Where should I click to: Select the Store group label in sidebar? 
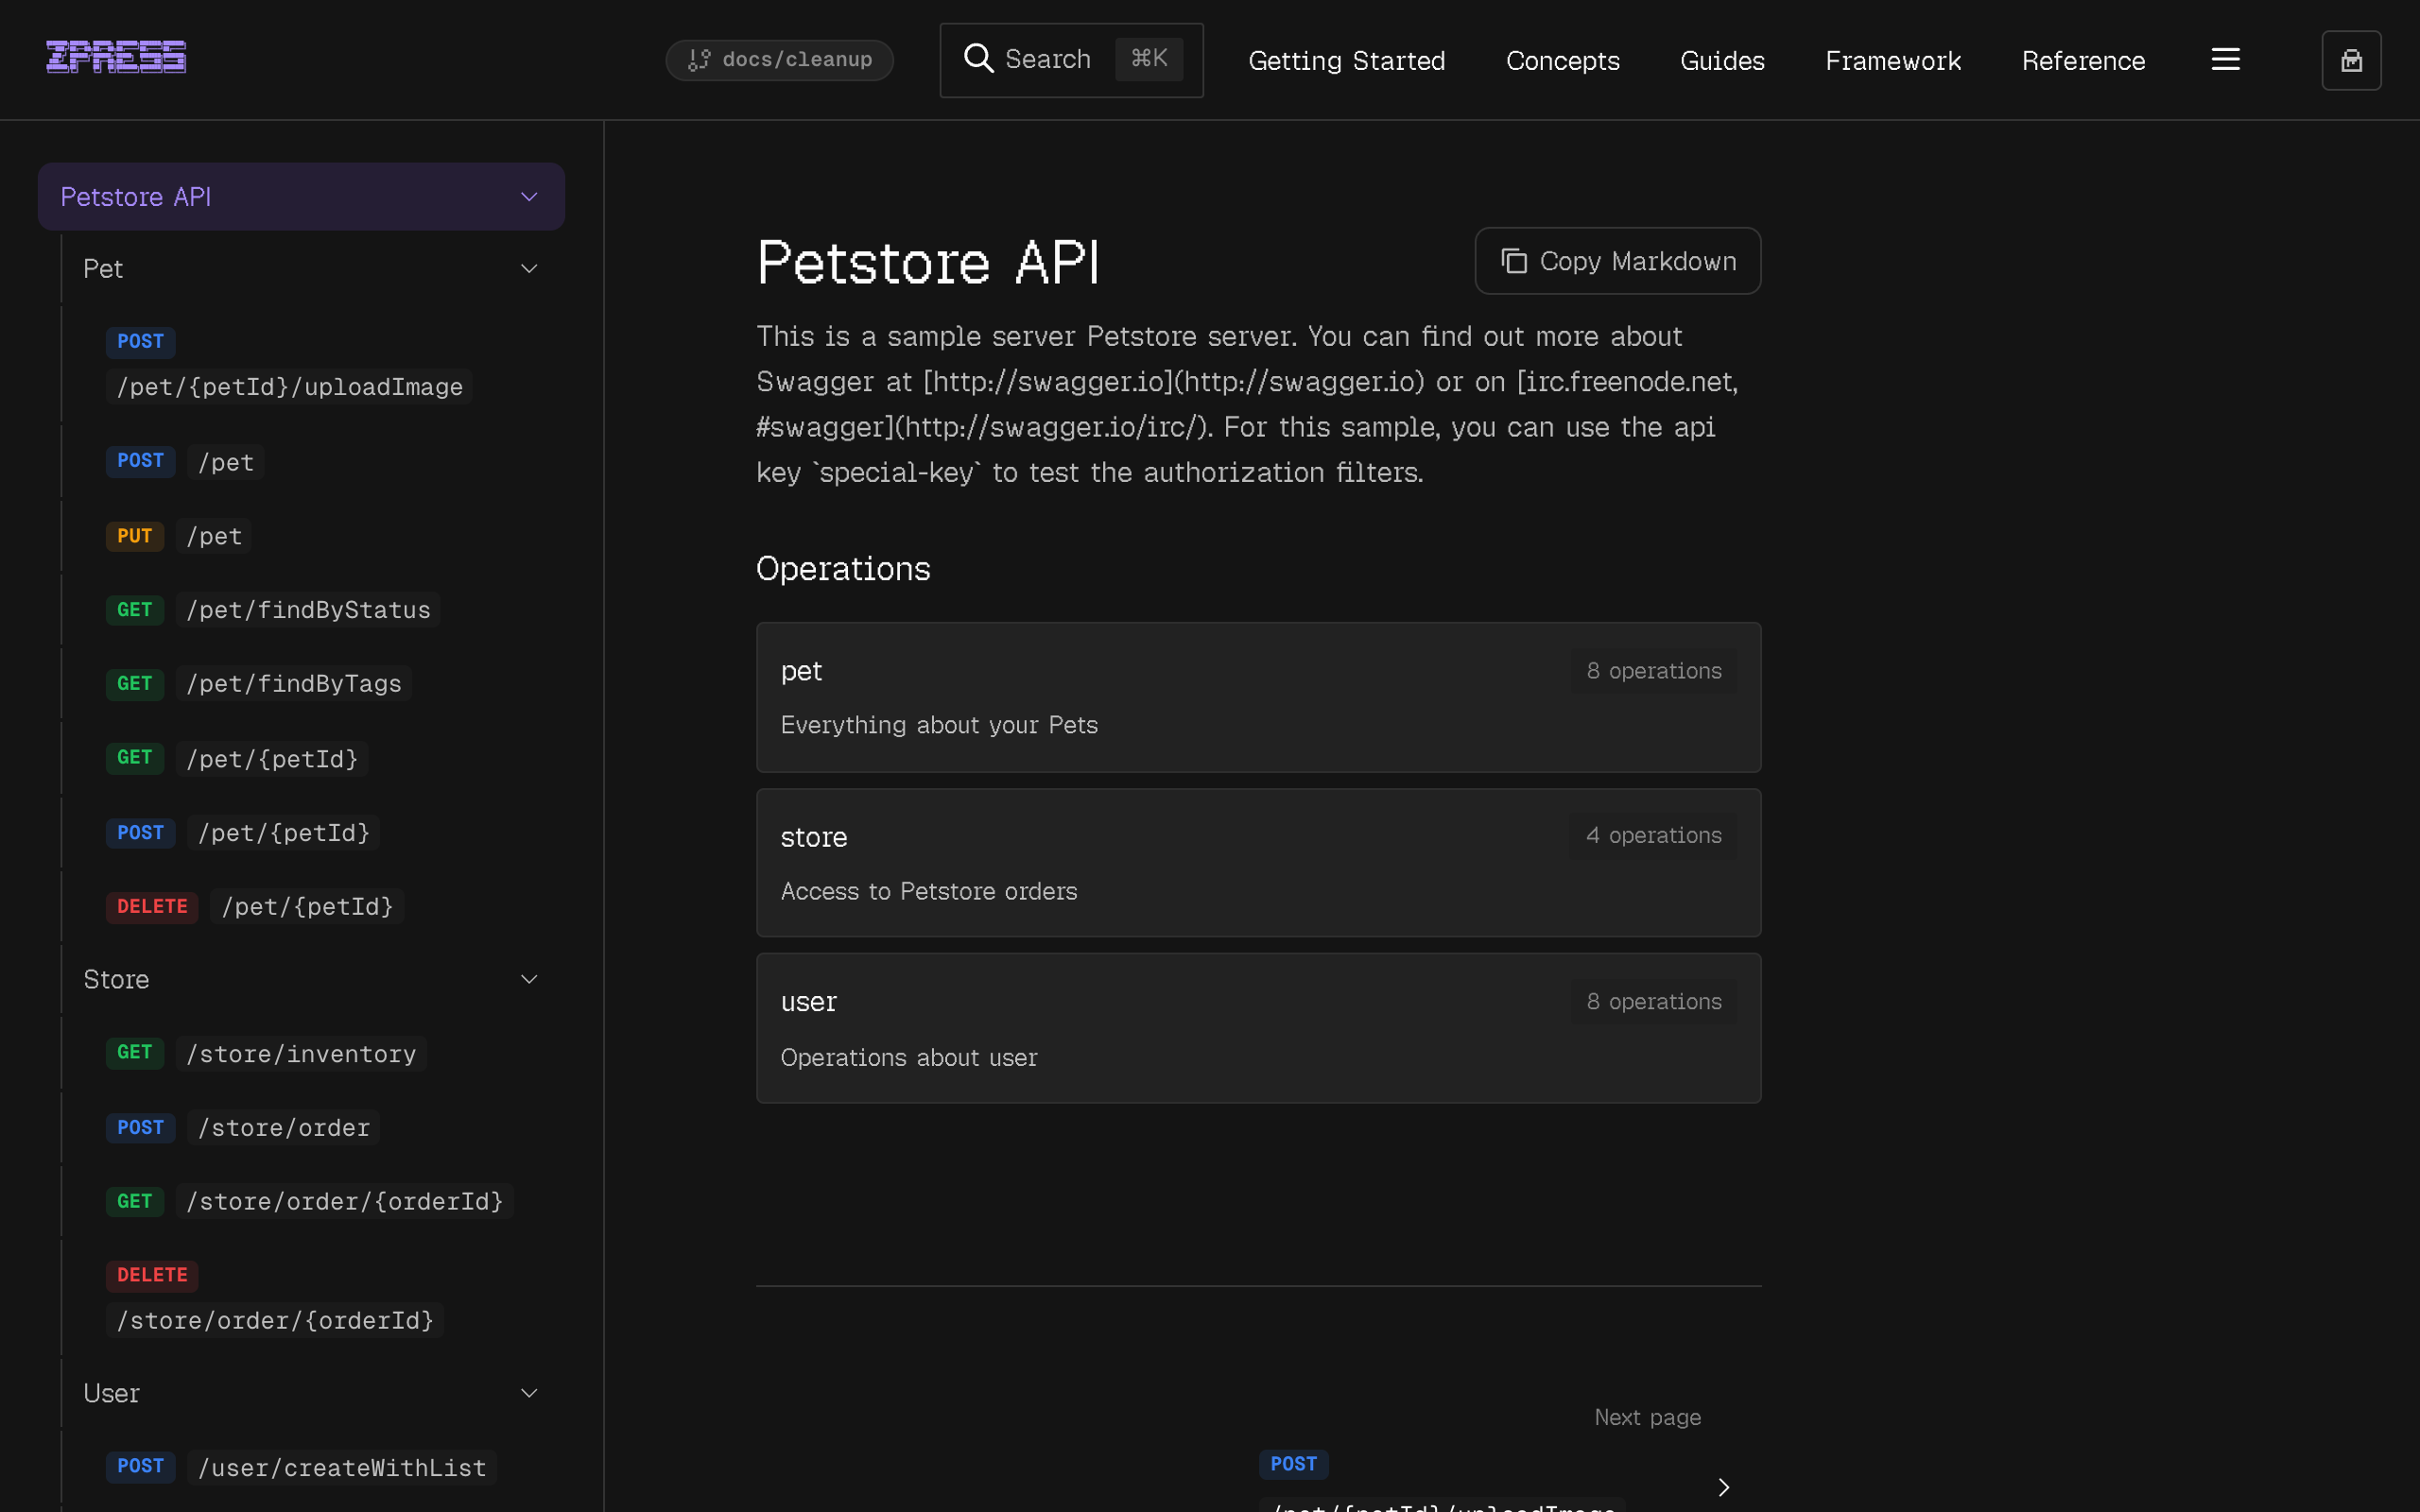(116, 979)
